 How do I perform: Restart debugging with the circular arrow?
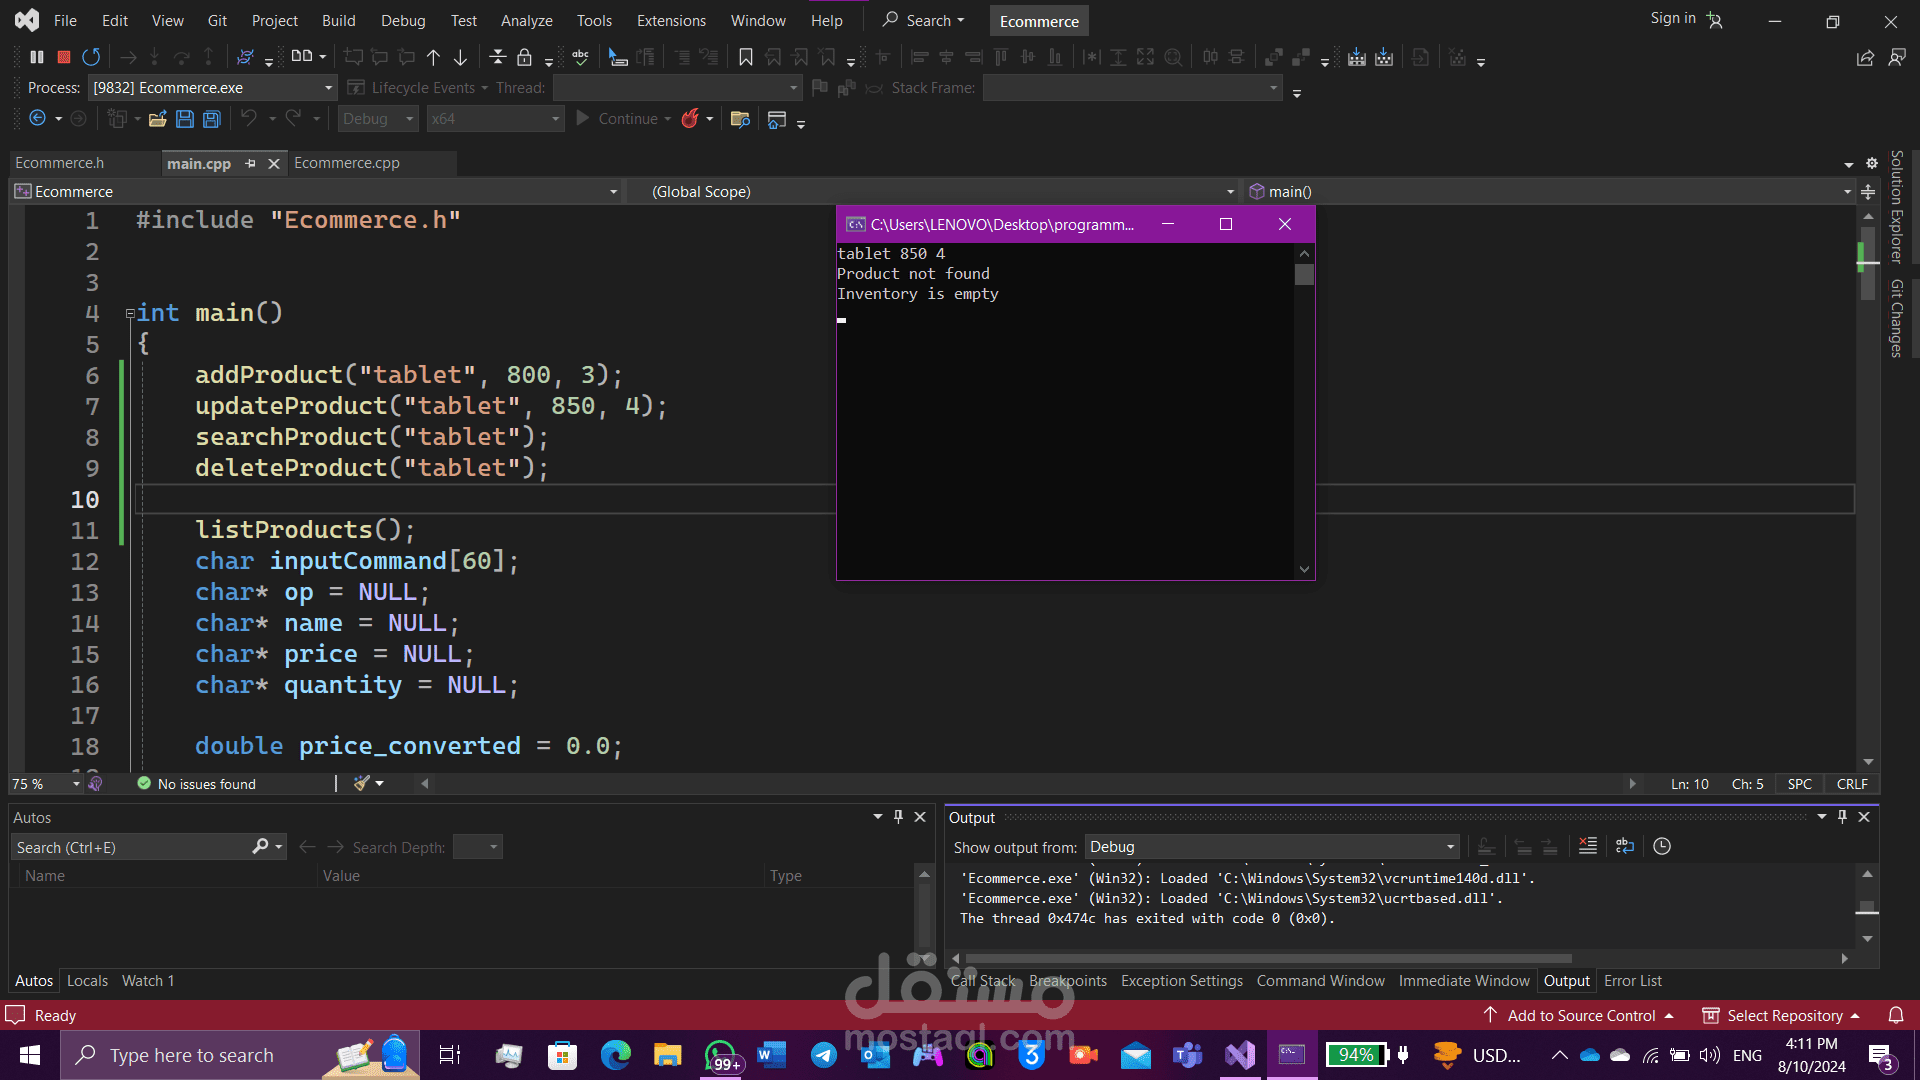tap(91, 57)
